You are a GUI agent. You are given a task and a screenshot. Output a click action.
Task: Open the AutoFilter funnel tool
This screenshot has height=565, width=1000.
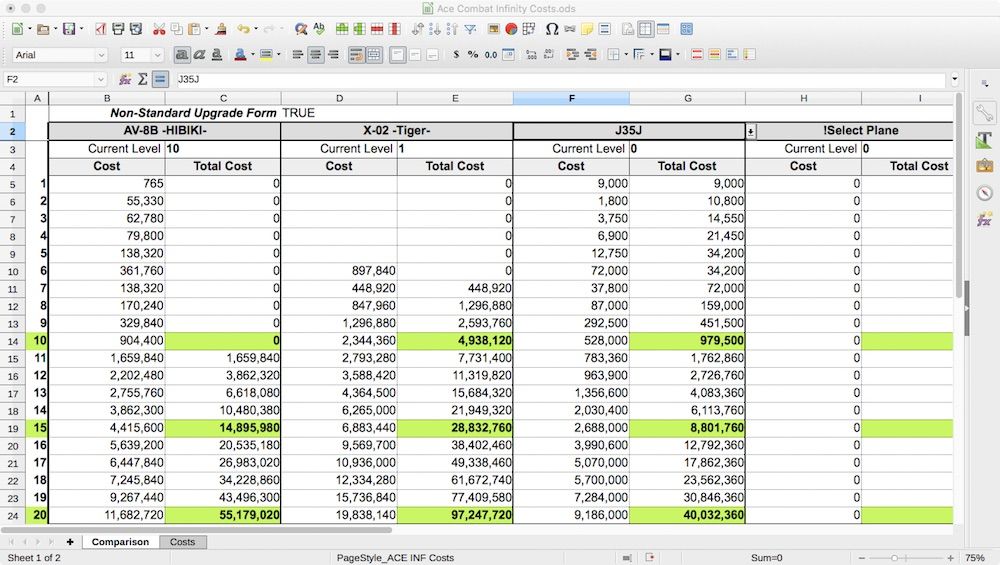(x=470, y=29)
